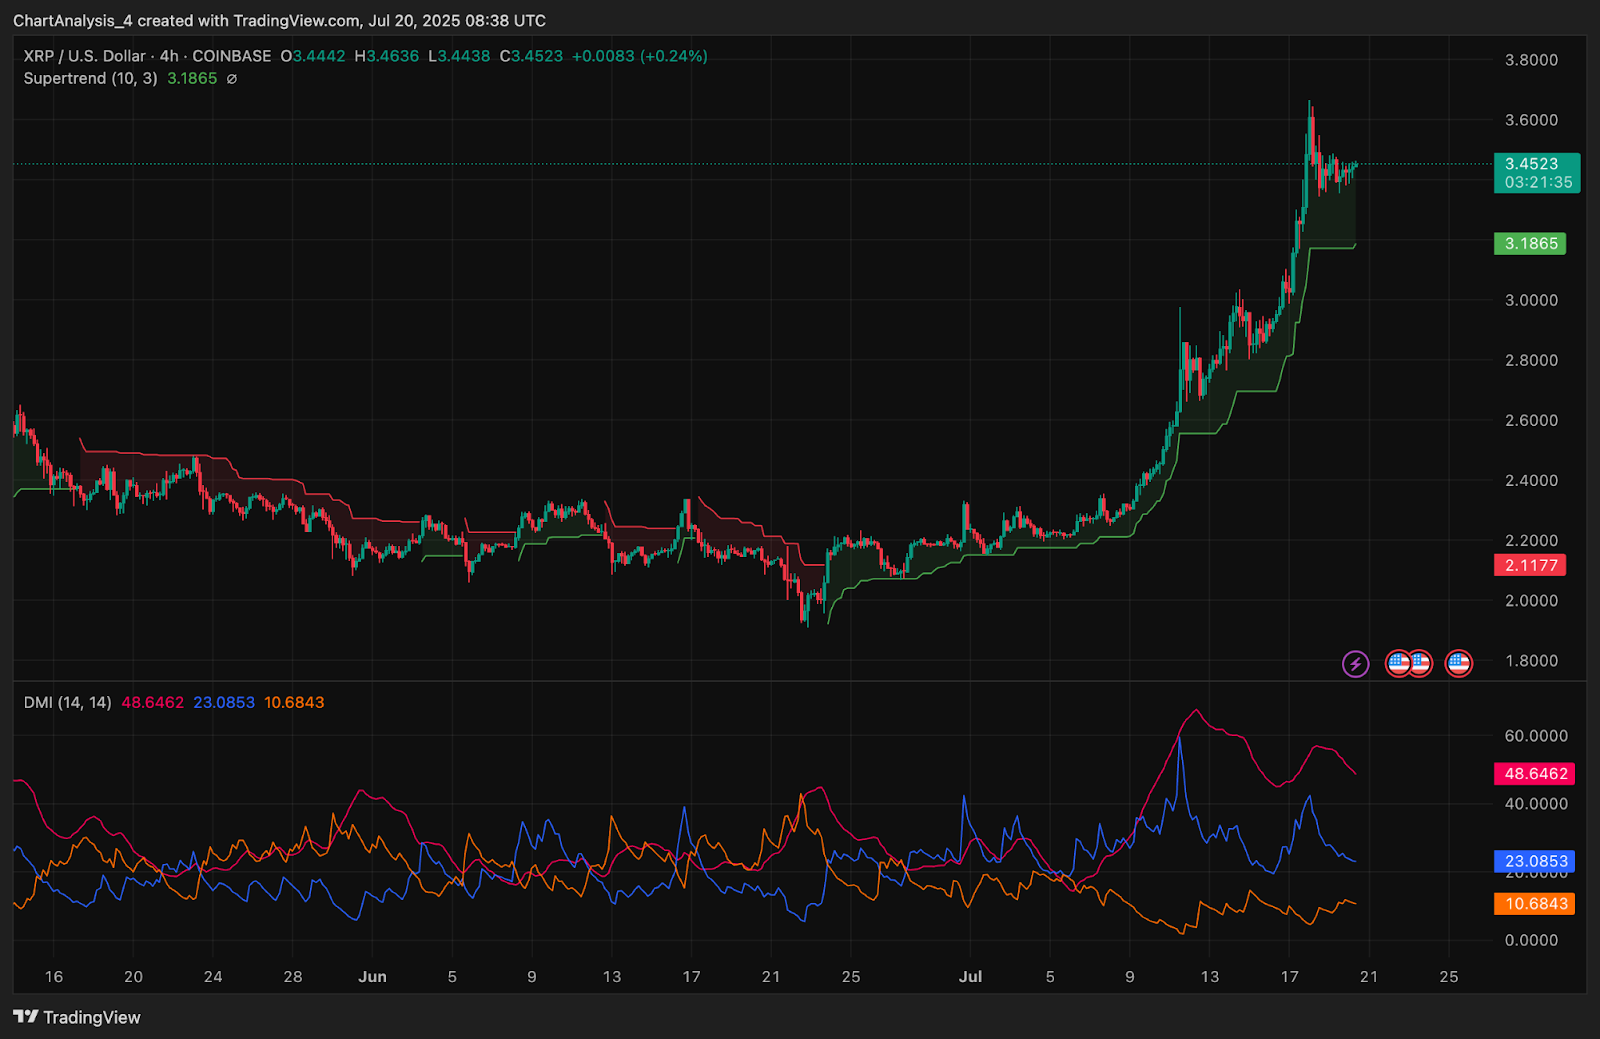Viewport: 1600px width, 1039px height.
Task: Click the orange 10.6843 DMI value label
Action: pos(1535,904)
